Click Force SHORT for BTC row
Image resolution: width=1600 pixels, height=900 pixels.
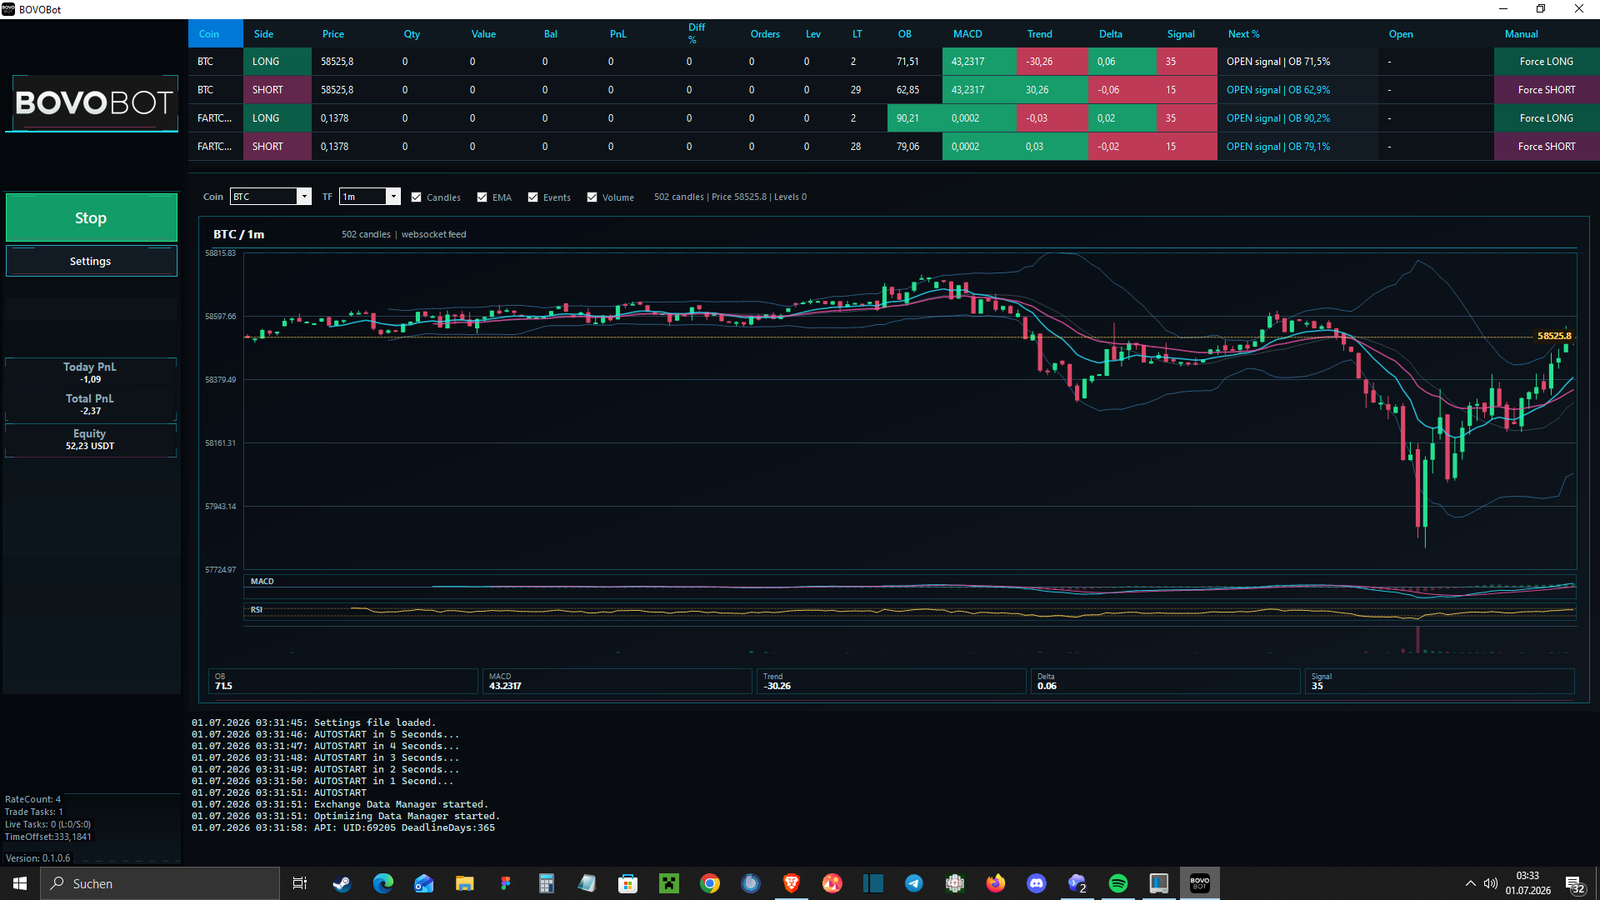click(1546, 90)
